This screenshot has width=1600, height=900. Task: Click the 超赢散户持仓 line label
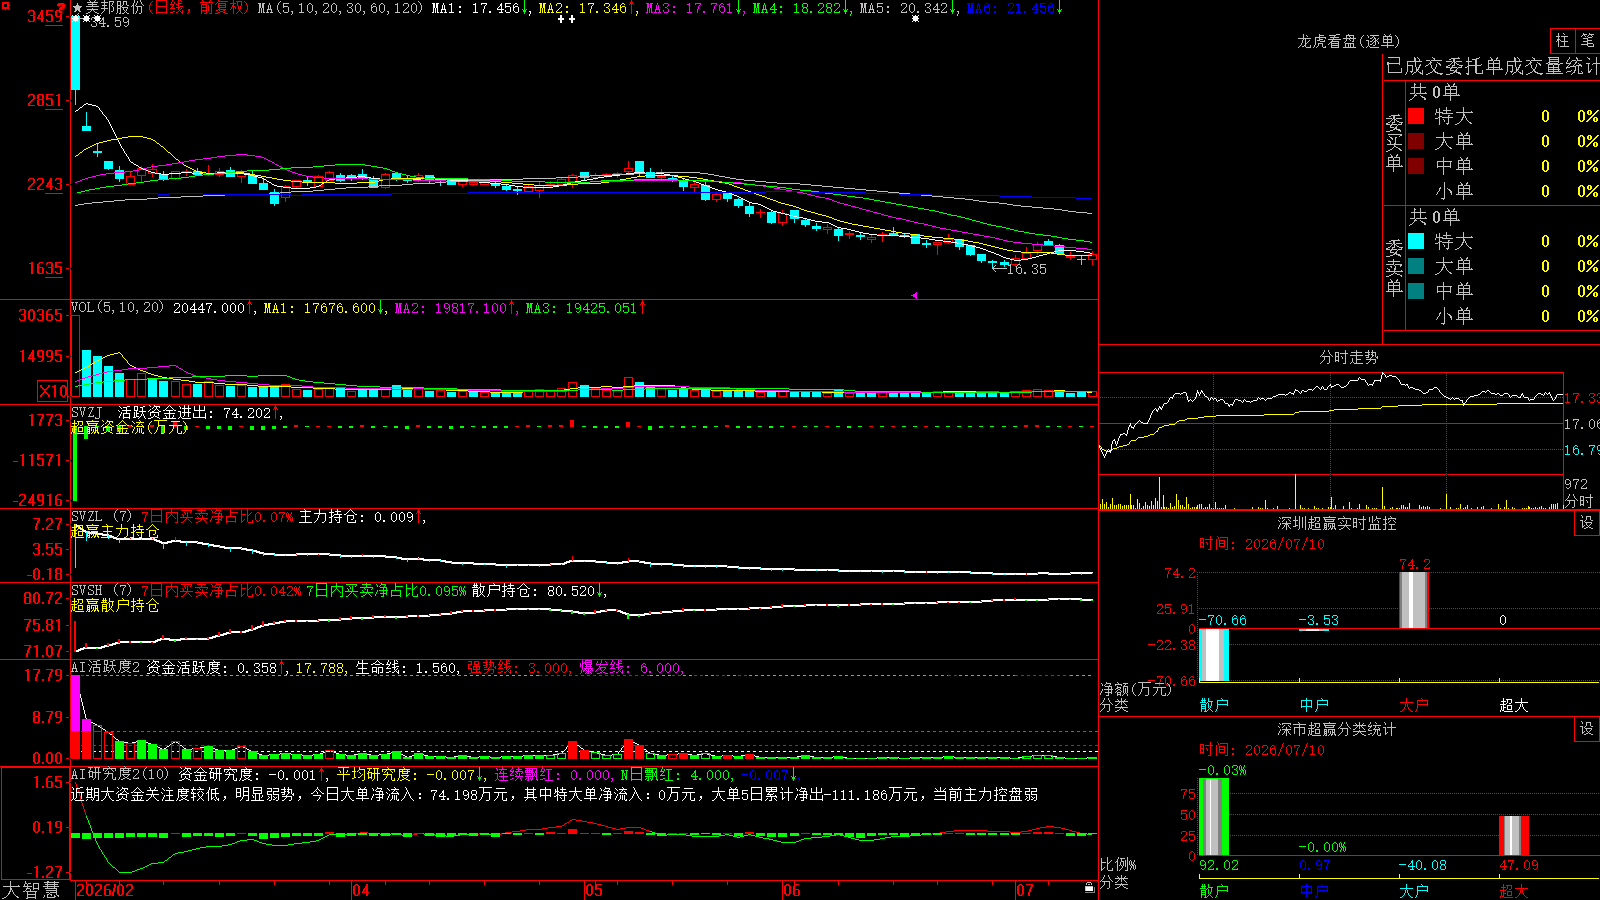115,605
